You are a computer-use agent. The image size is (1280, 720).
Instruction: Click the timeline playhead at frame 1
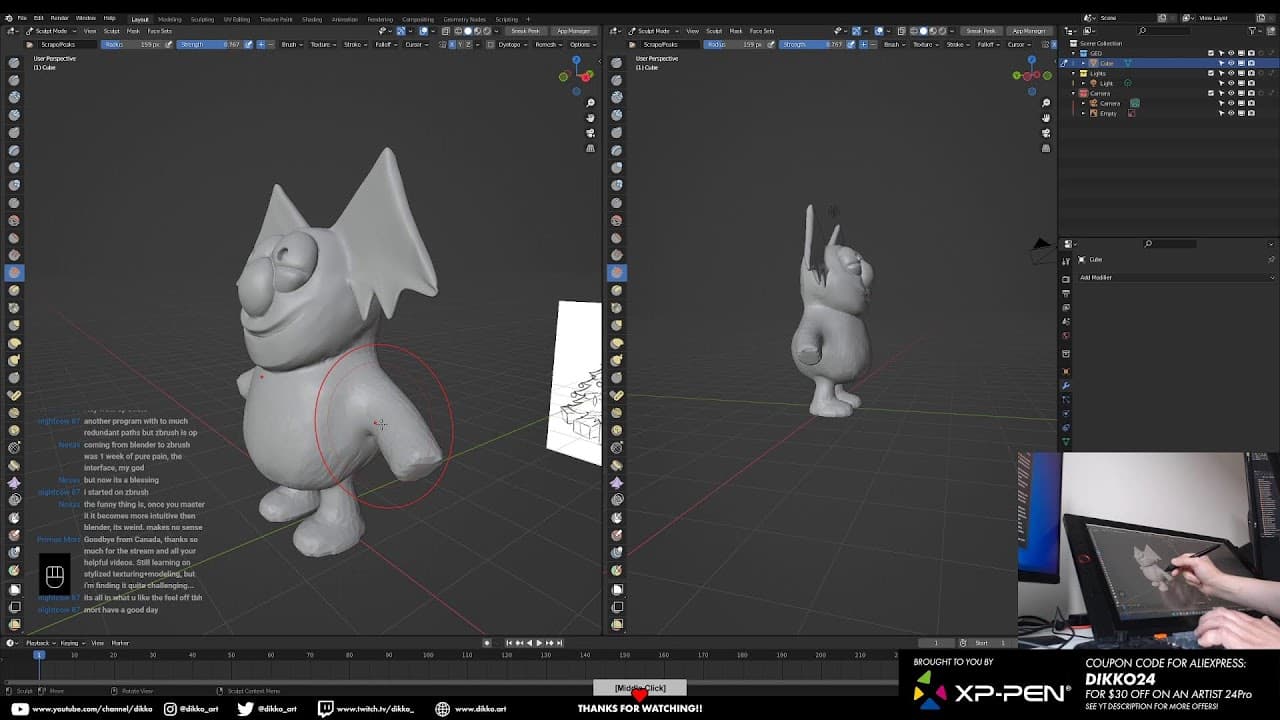click(x=39, y=654)
